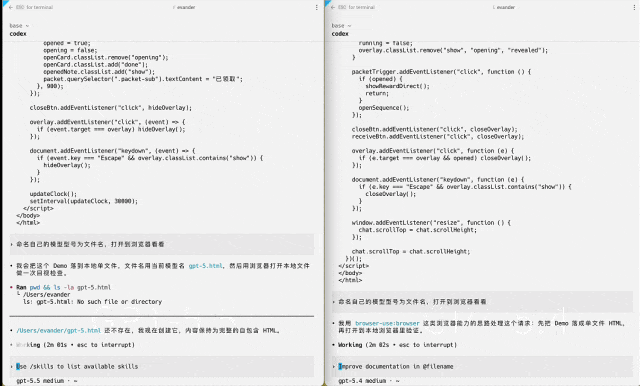Click the '</script>' line in the right pane
This screenshot has height=386, width=640.
[x=353, y=266]
